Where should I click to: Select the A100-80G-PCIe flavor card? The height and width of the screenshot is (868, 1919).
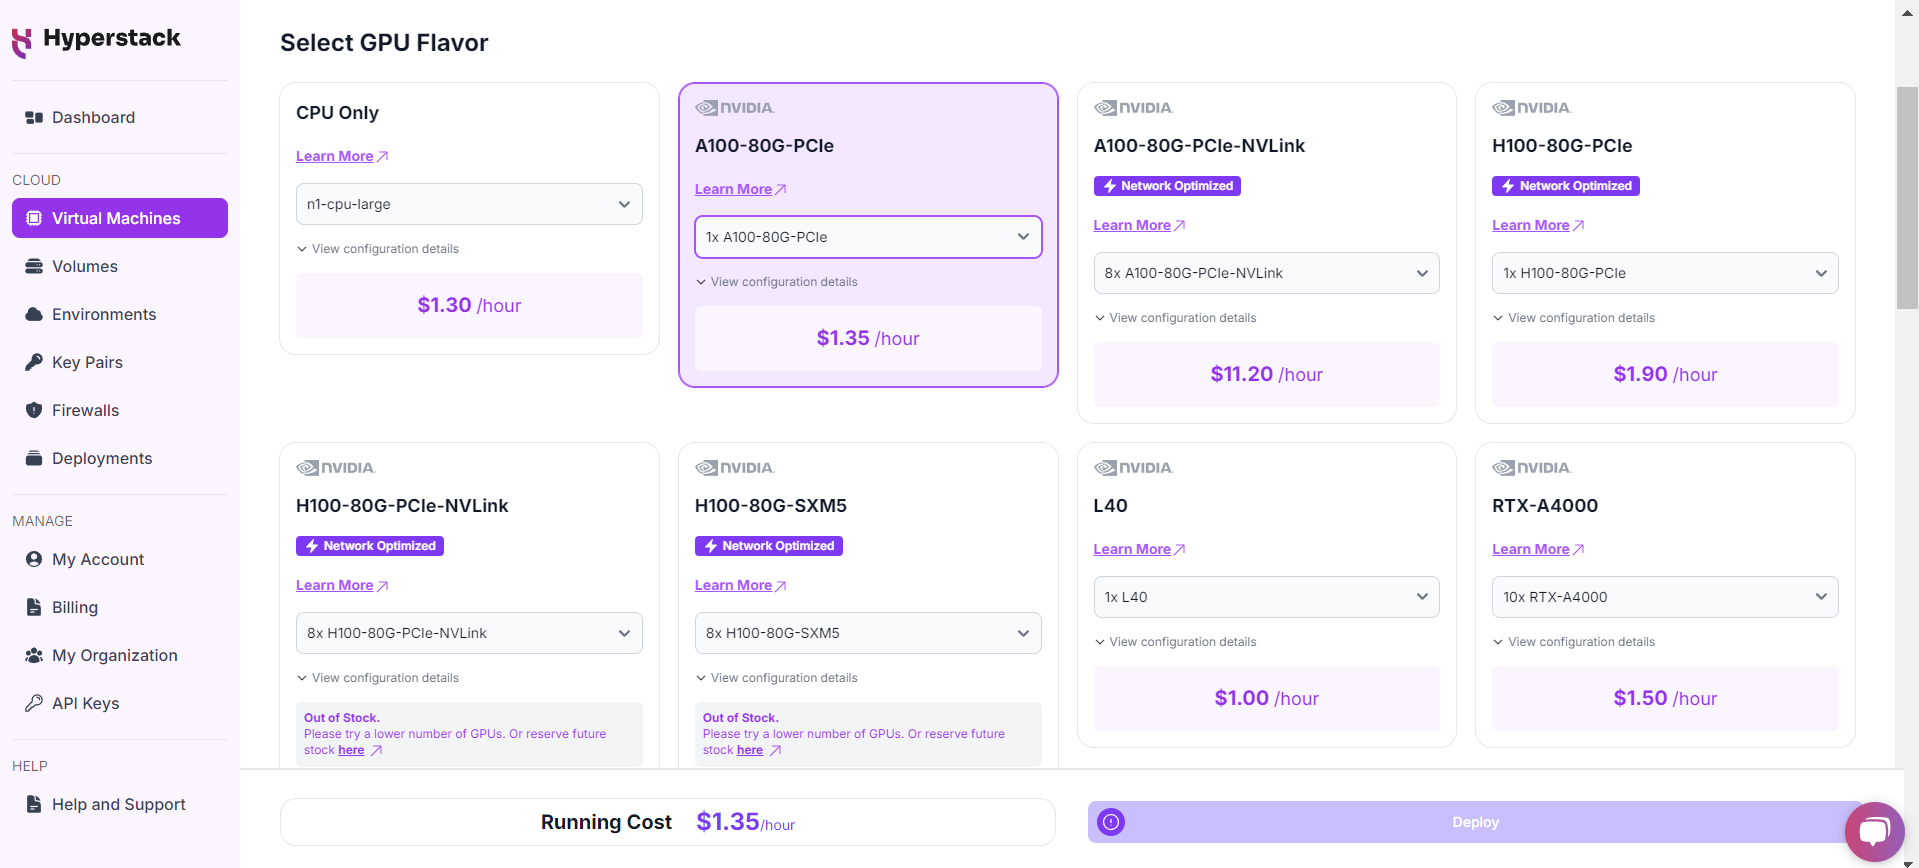tap(867, 145)
